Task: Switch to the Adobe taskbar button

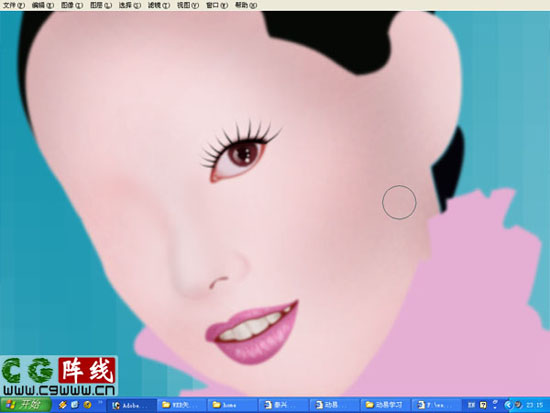Action: click(x=132, y=405)
